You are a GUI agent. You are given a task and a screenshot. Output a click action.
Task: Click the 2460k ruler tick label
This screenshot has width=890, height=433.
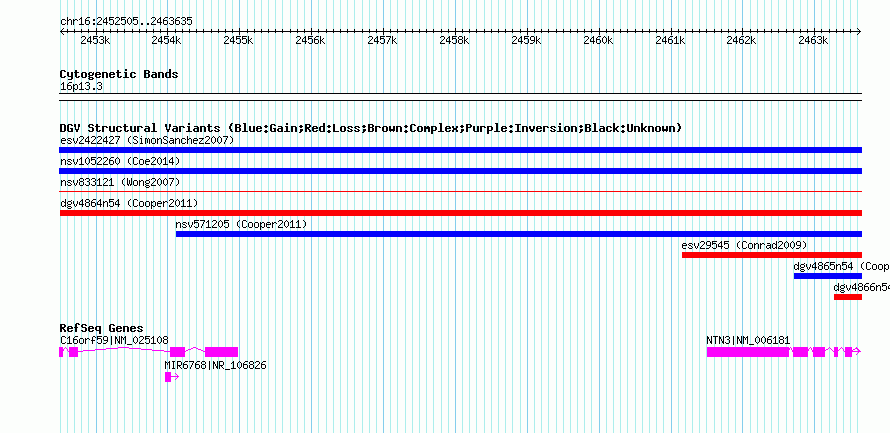[x=598, y=40]
